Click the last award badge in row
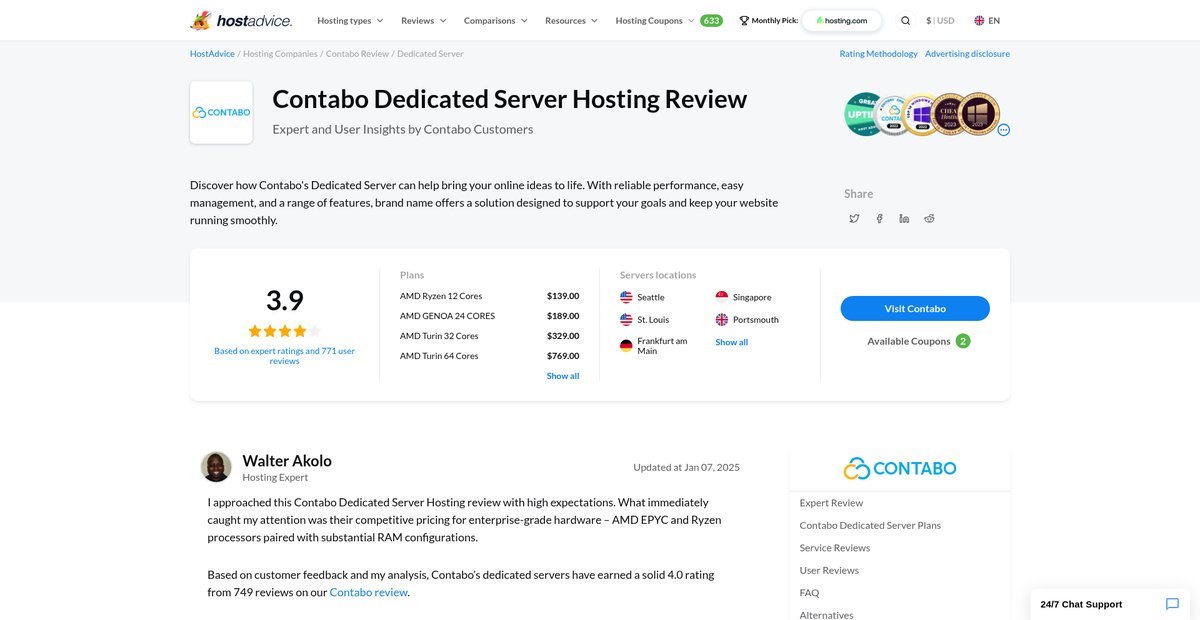1200x620 pixels. coord(979,114)
